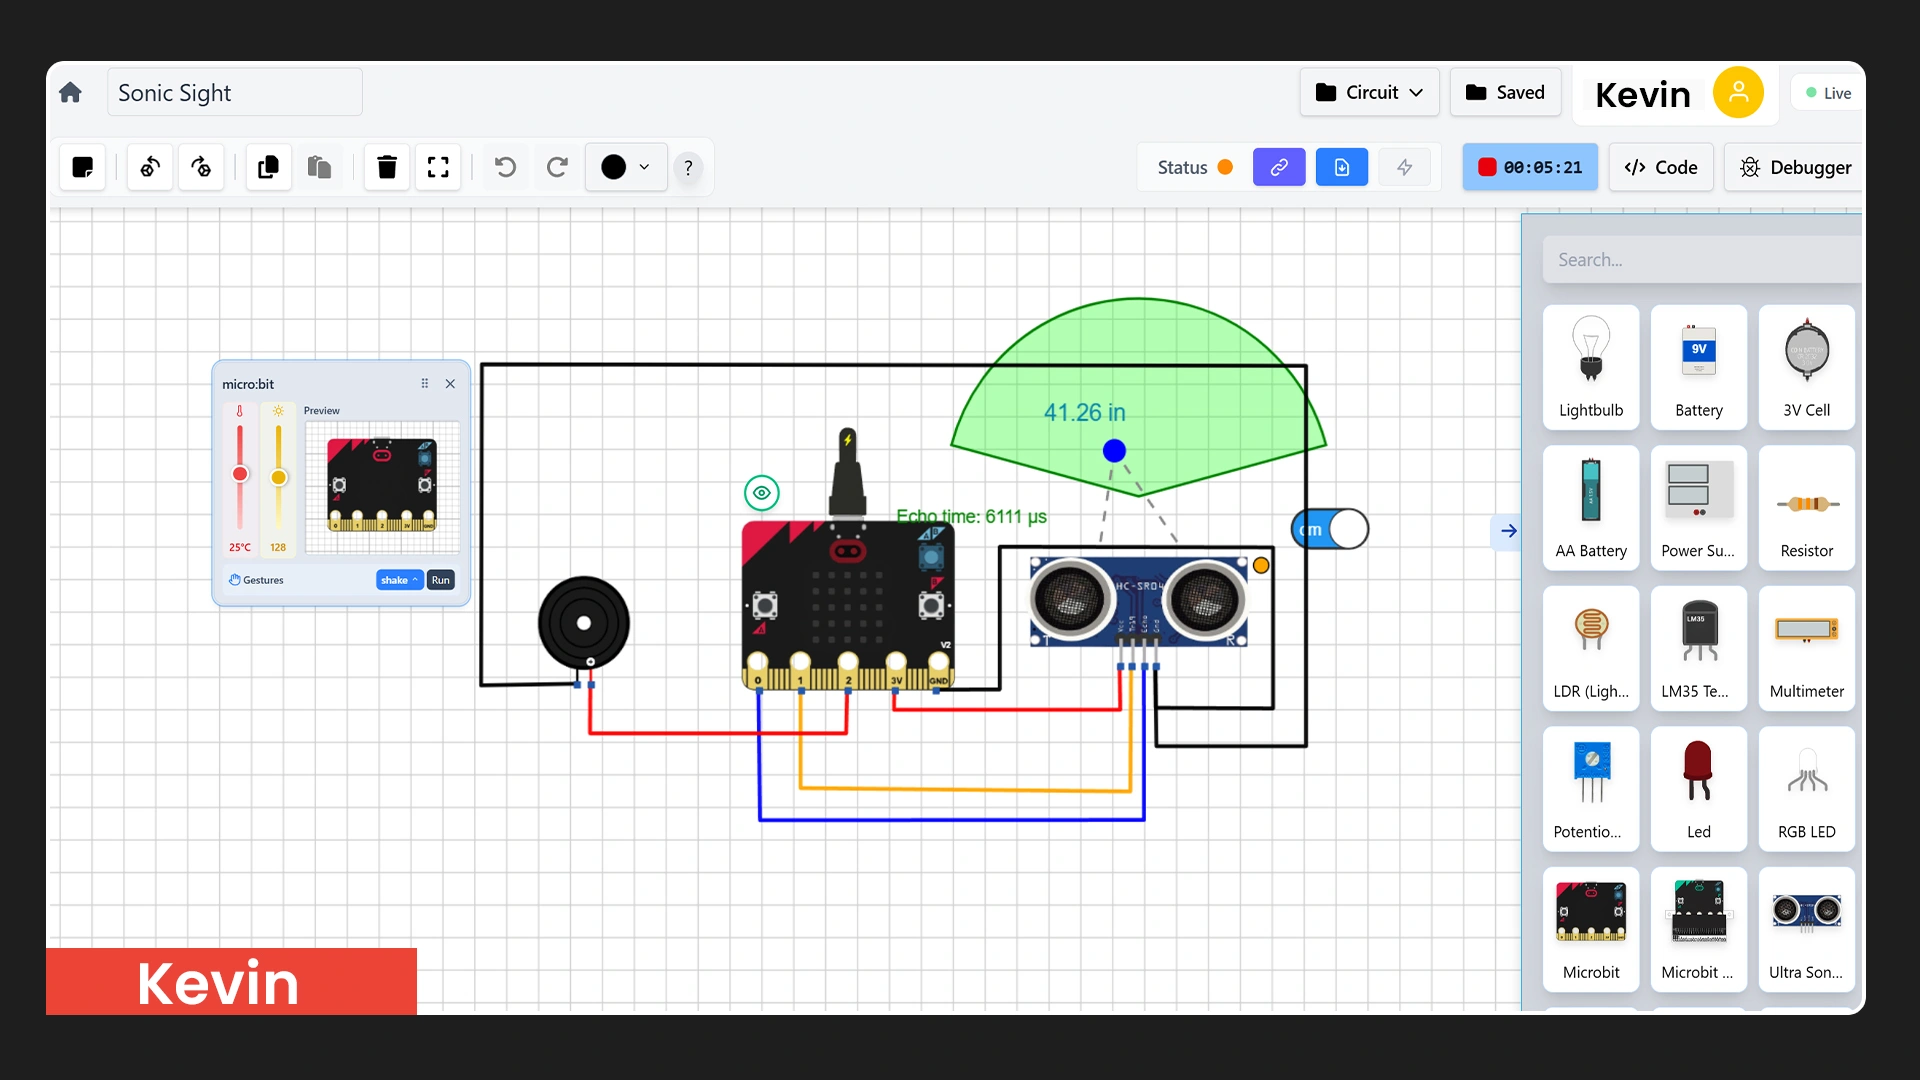Click the help question mark icon

(688, 168)
